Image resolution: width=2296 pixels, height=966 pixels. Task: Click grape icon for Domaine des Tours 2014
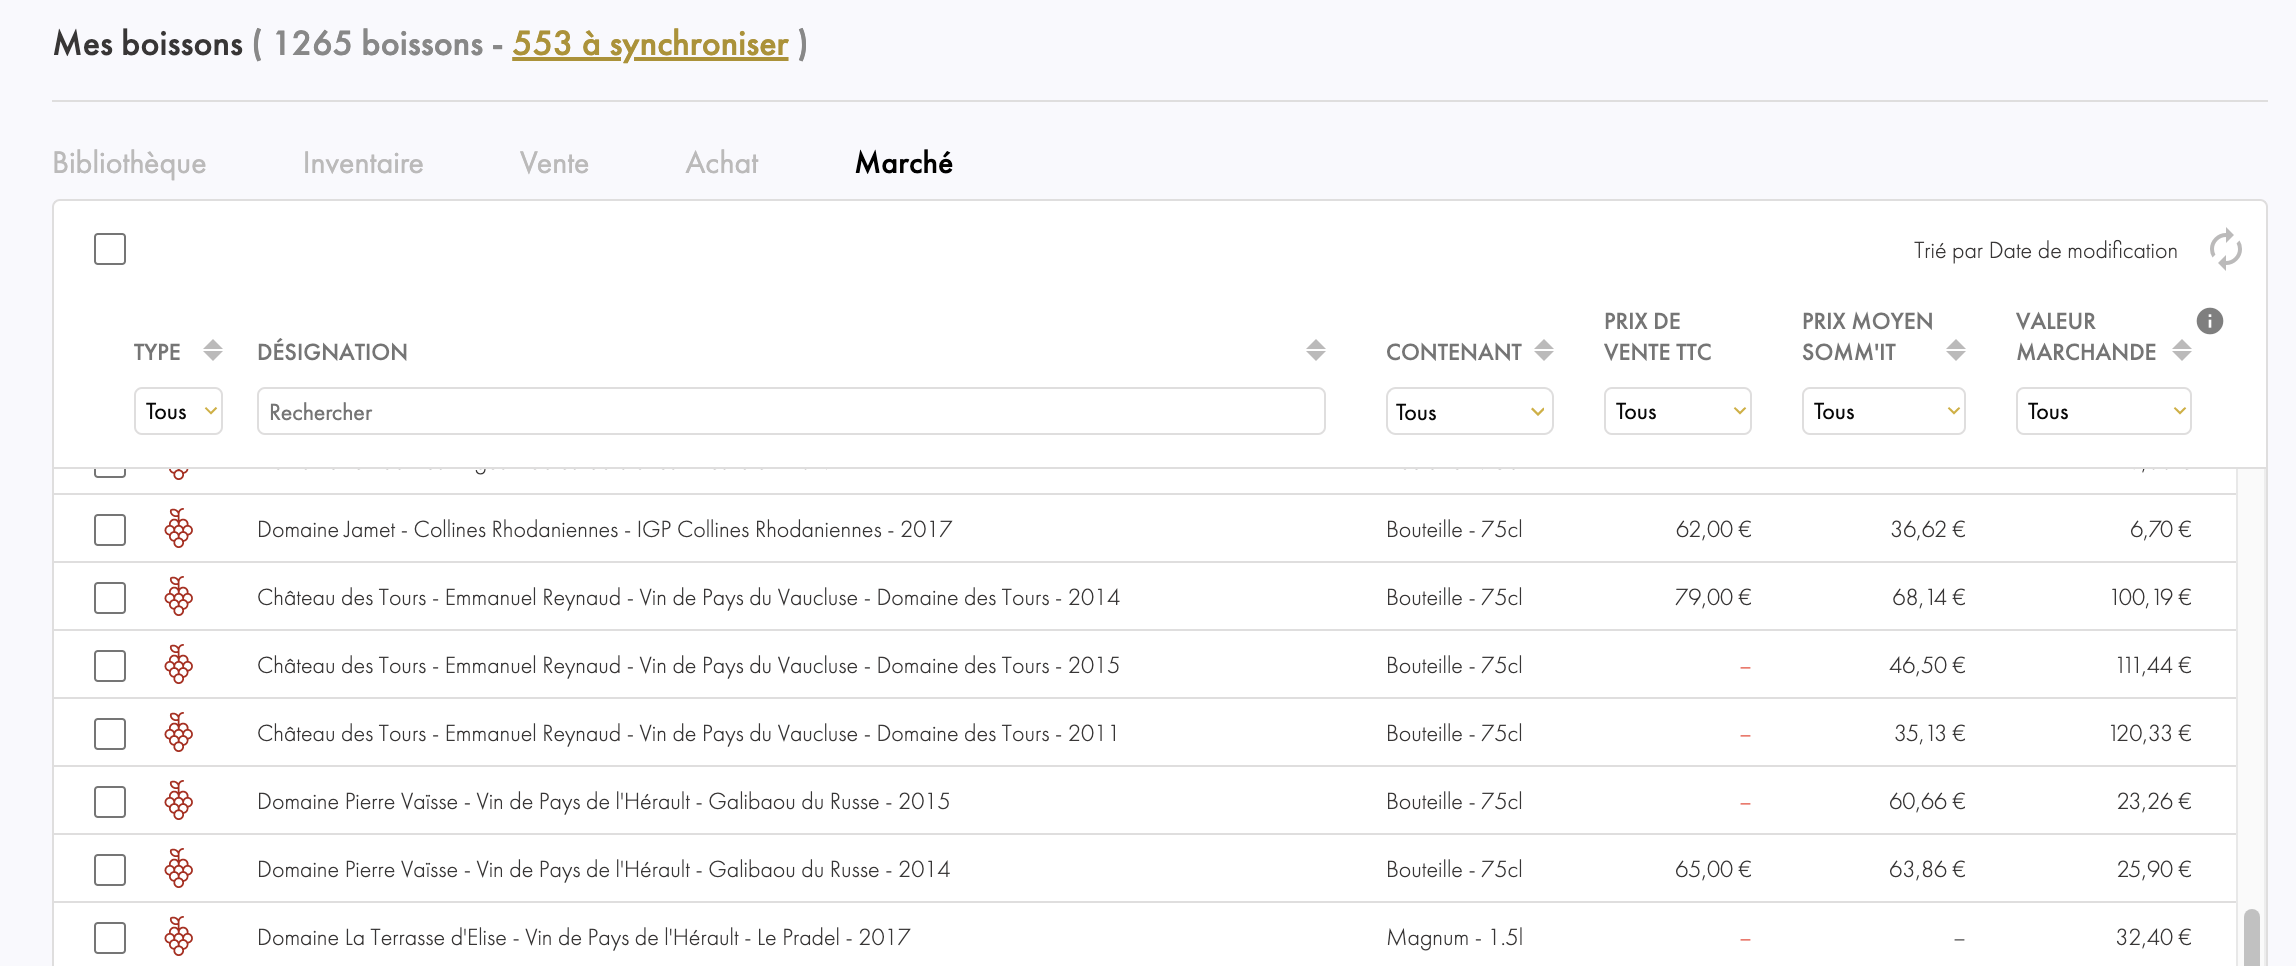pyautogui.click(x=179, y=597)
